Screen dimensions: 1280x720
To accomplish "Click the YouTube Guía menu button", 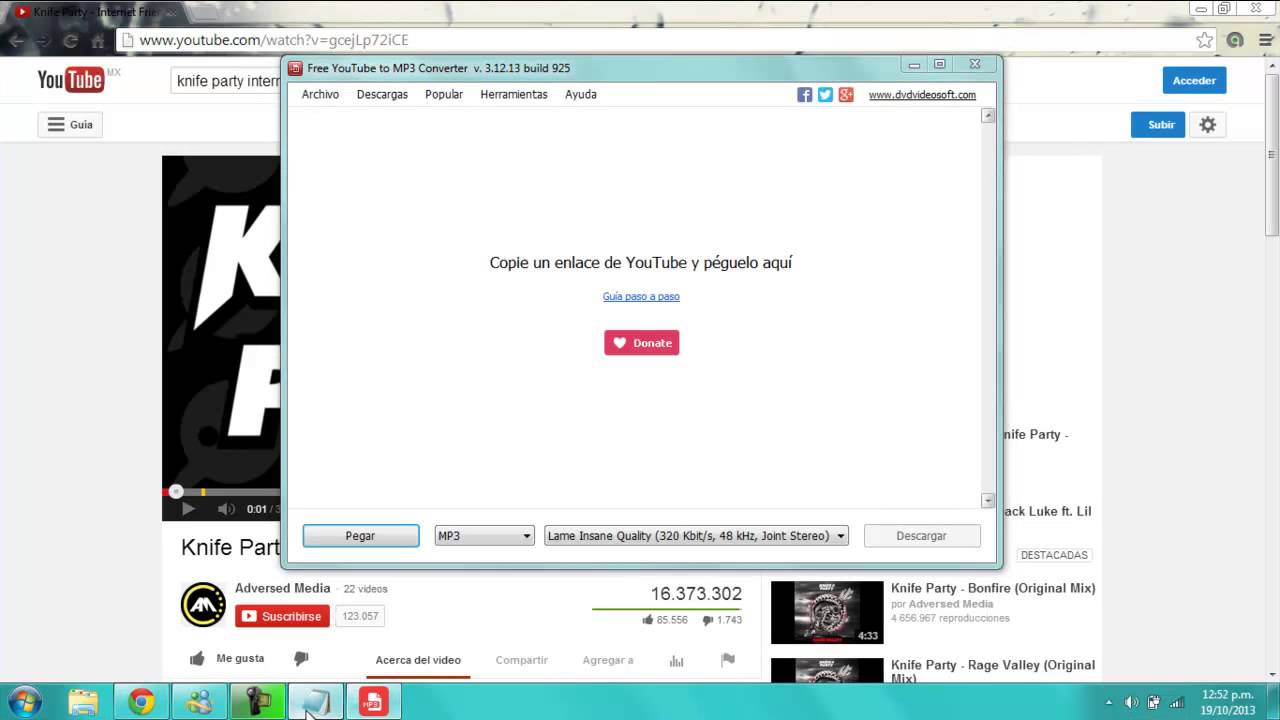I will (69, 125).
